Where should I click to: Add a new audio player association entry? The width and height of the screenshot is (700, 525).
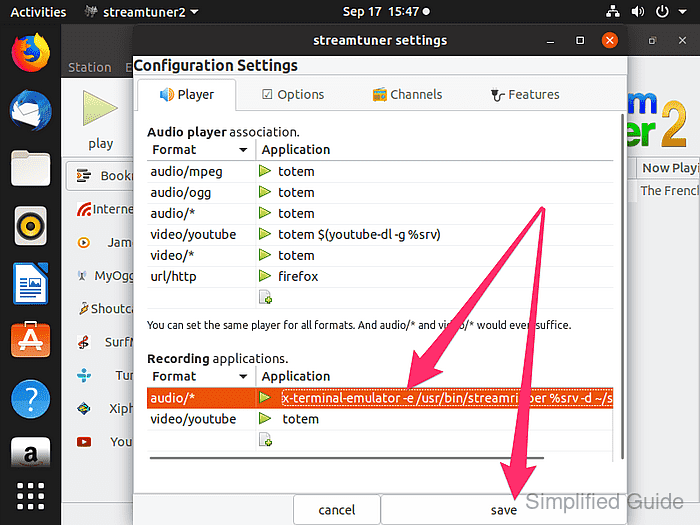(x=265, y=297)
